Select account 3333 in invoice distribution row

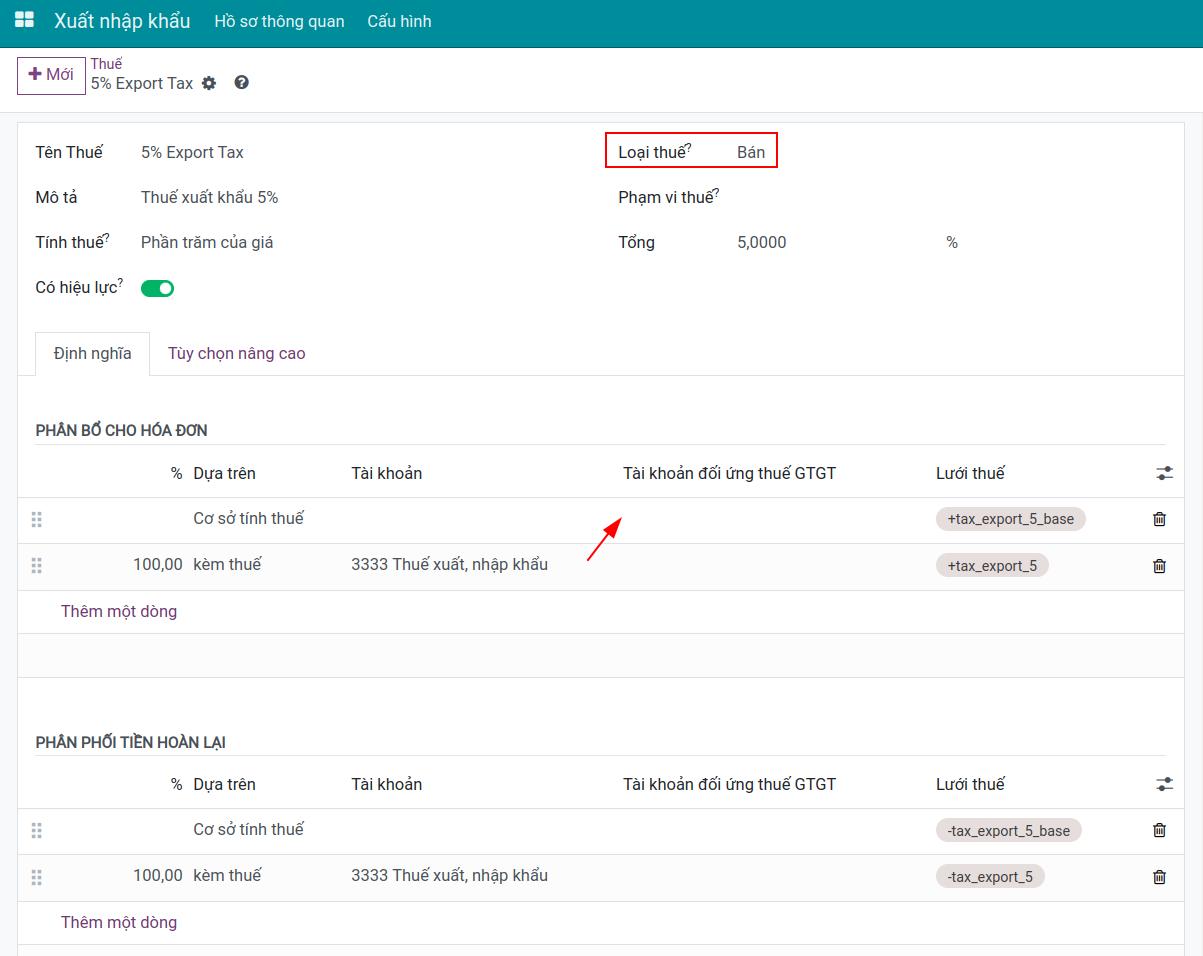pos(450,565)
